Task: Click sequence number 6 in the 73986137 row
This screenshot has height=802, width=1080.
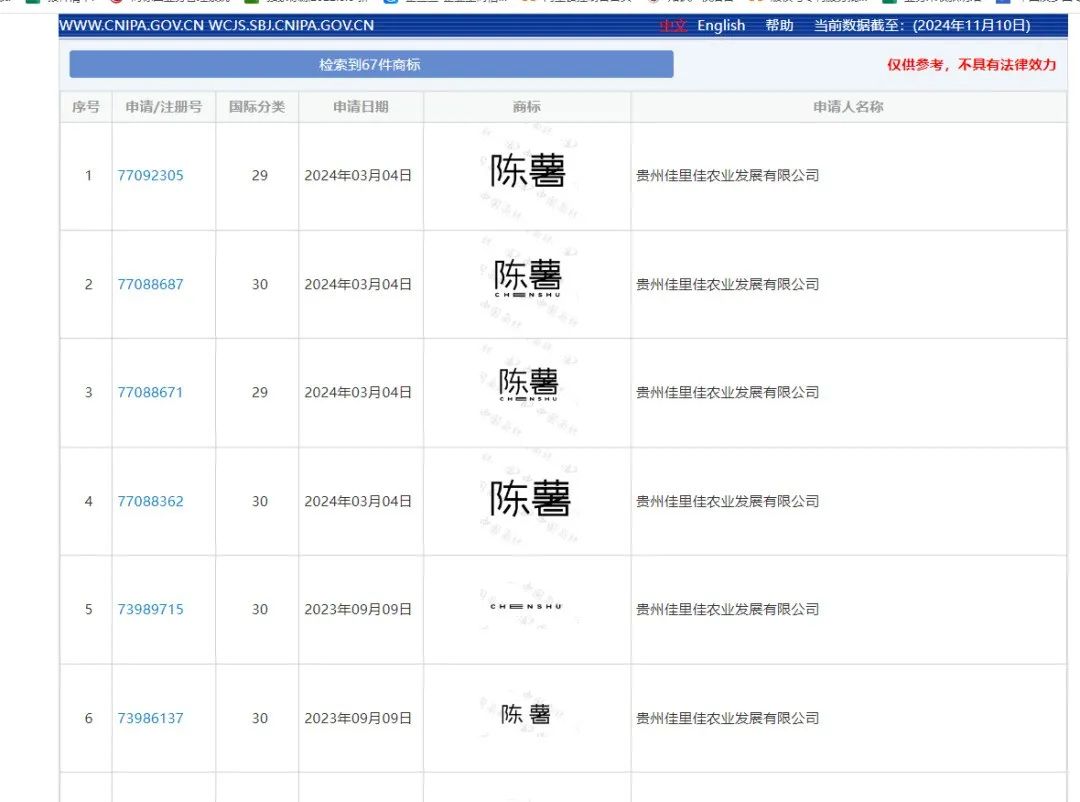Action: tap(88, 718)
